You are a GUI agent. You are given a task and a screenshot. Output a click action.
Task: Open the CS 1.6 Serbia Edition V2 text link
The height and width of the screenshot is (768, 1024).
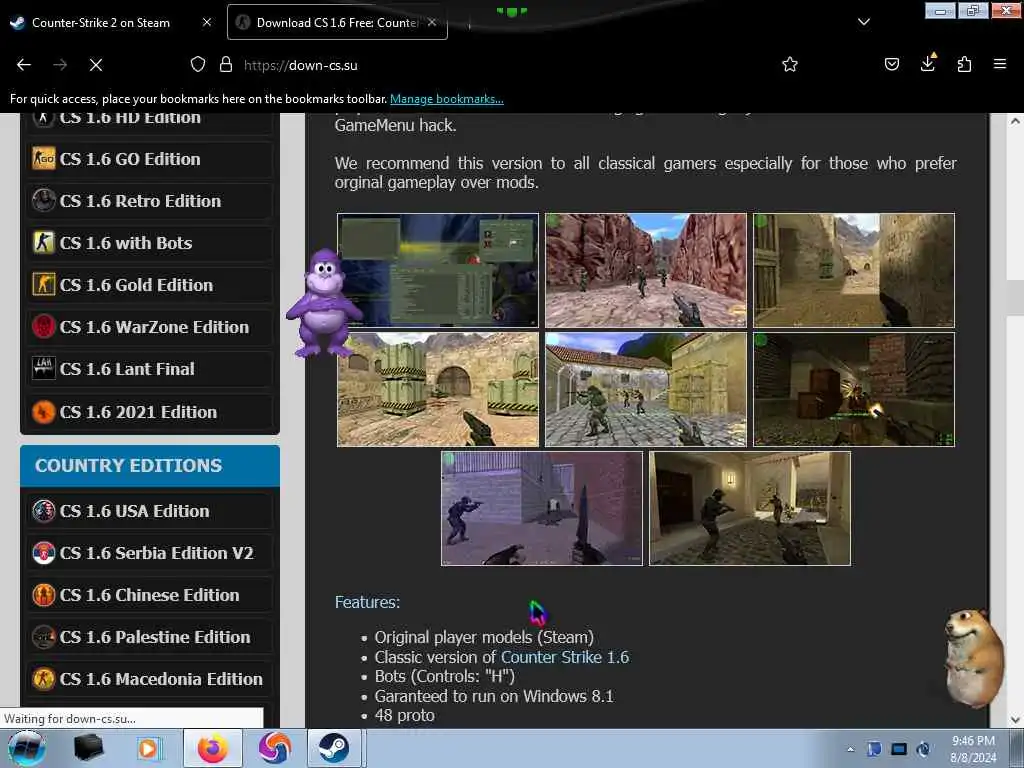[x=156, y=553]
